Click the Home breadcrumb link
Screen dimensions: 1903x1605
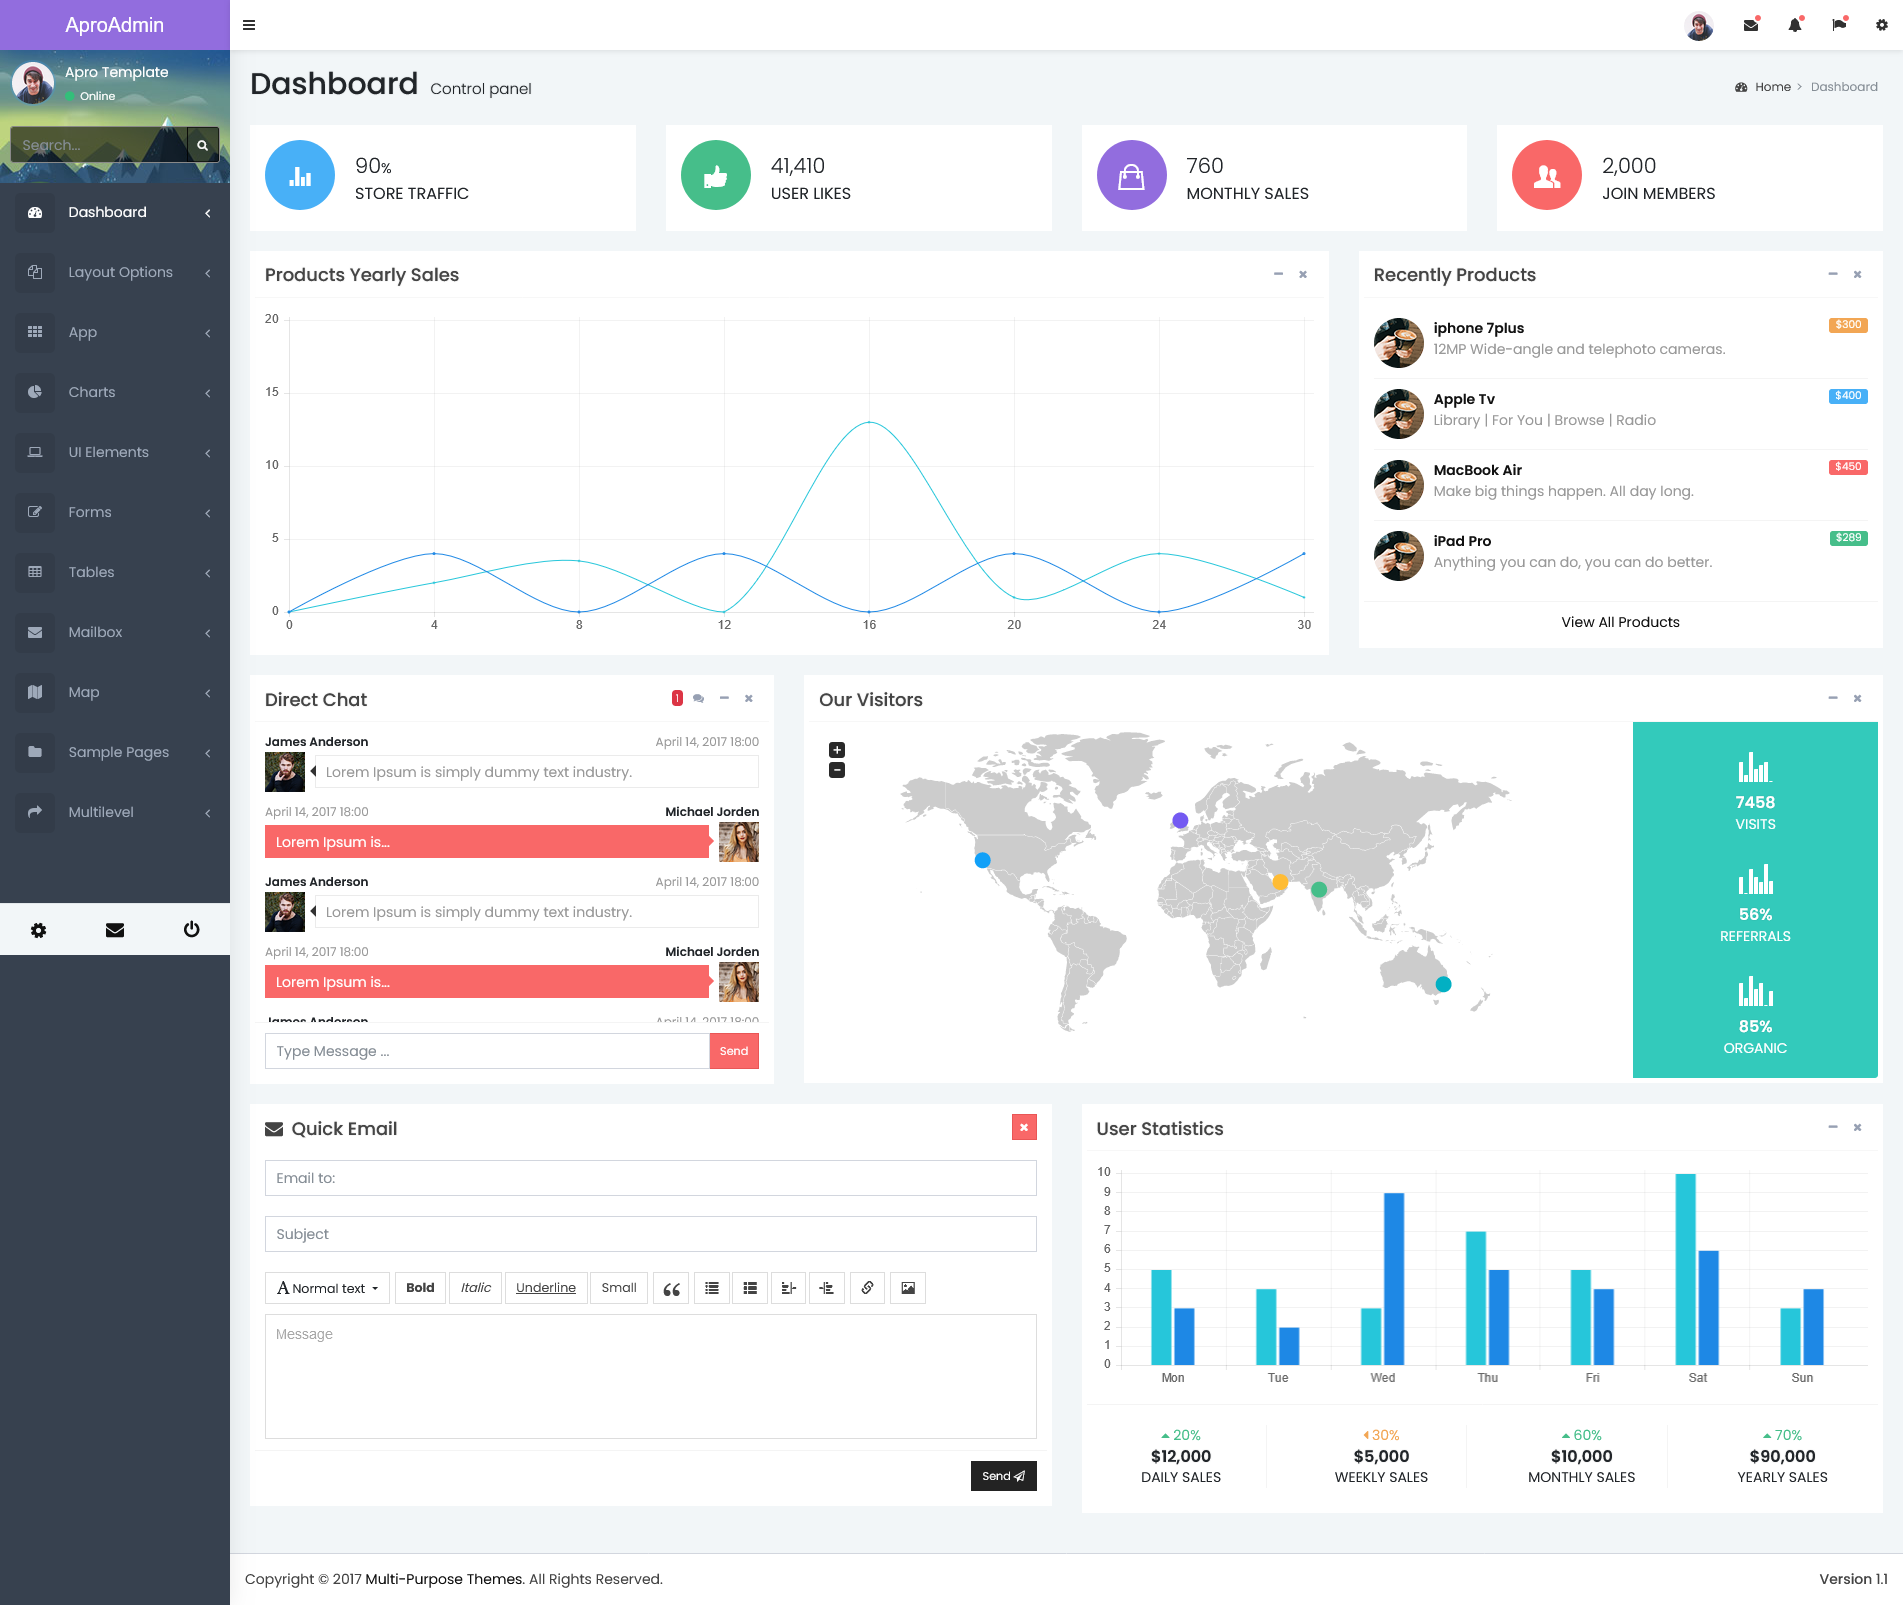click(x=1772, y=87)
